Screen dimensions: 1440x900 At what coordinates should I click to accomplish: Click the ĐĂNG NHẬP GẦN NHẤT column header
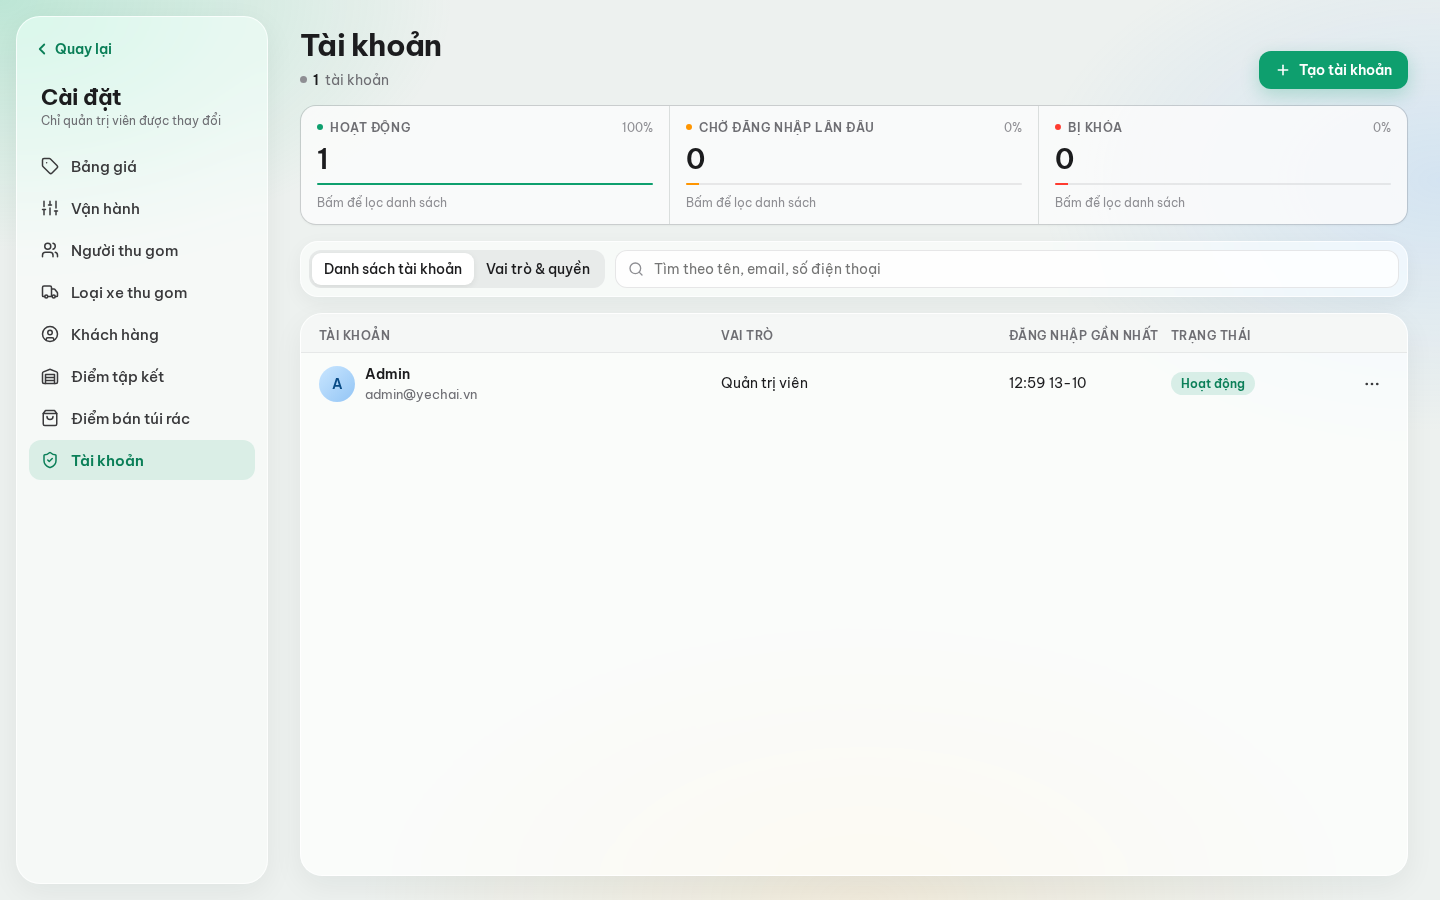(x=1083, y=335)
